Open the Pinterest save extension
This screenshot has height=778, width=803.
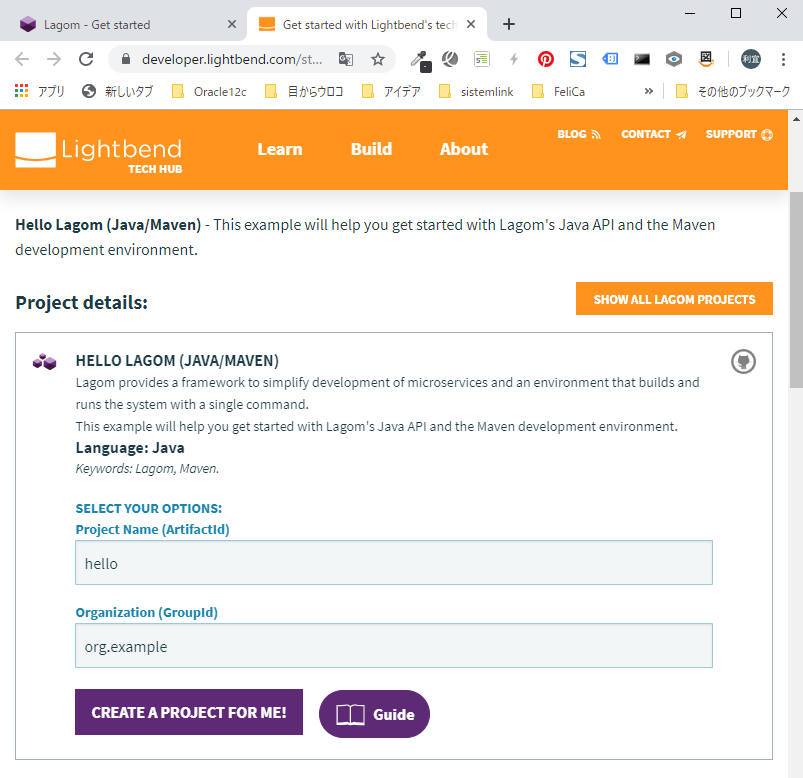(x=545, y=59)
